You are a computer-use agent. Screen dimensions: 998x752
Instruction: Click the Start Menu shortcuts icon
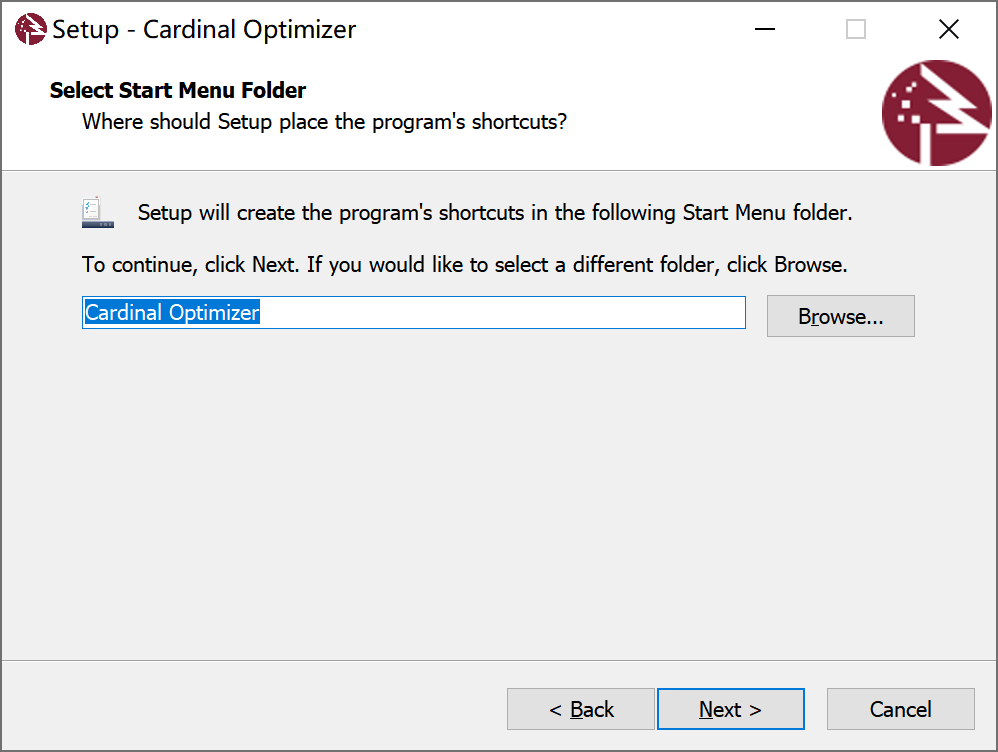pyautogui.click(x=98, y=213)
